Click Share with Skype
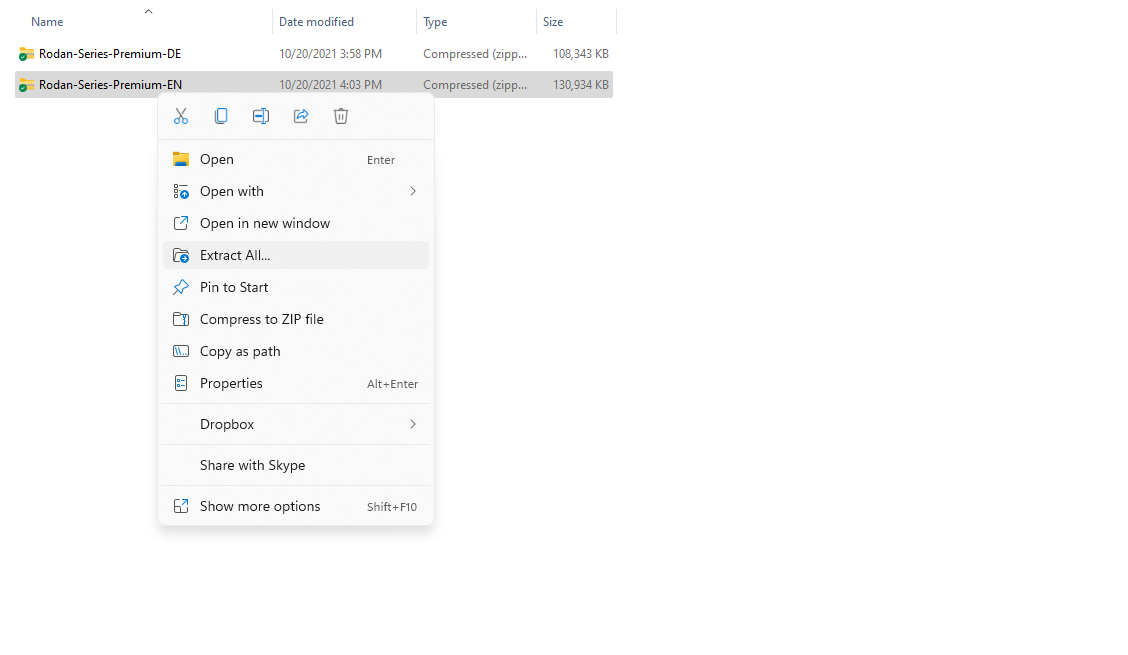 [x=252, y=465]
